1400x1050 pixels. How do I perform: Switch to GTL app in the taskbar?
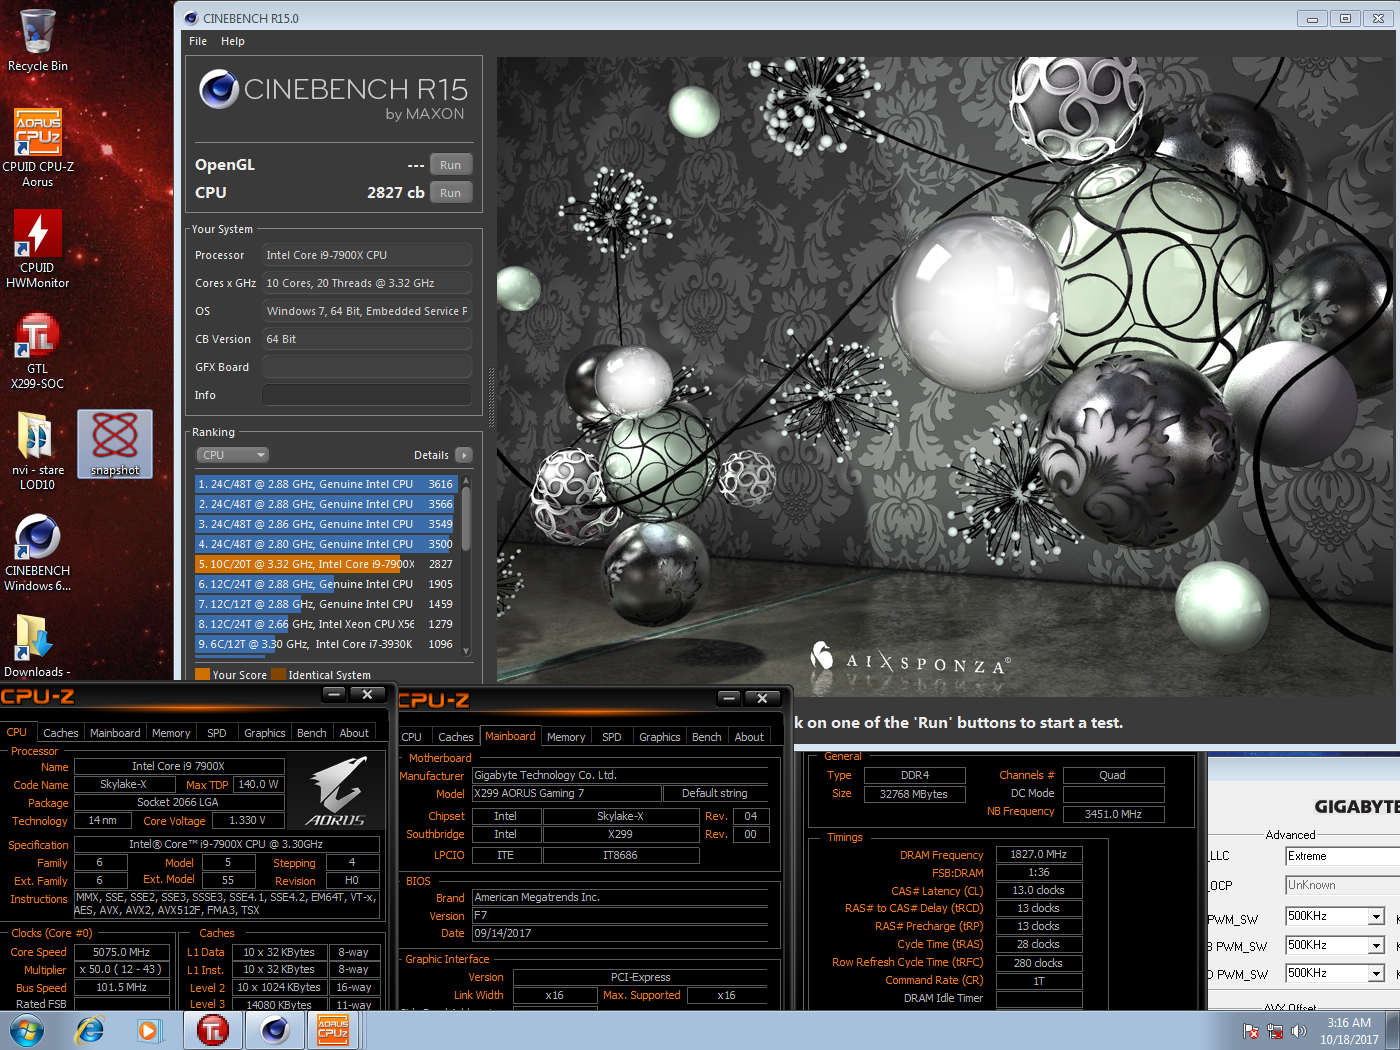(212, 1030)
